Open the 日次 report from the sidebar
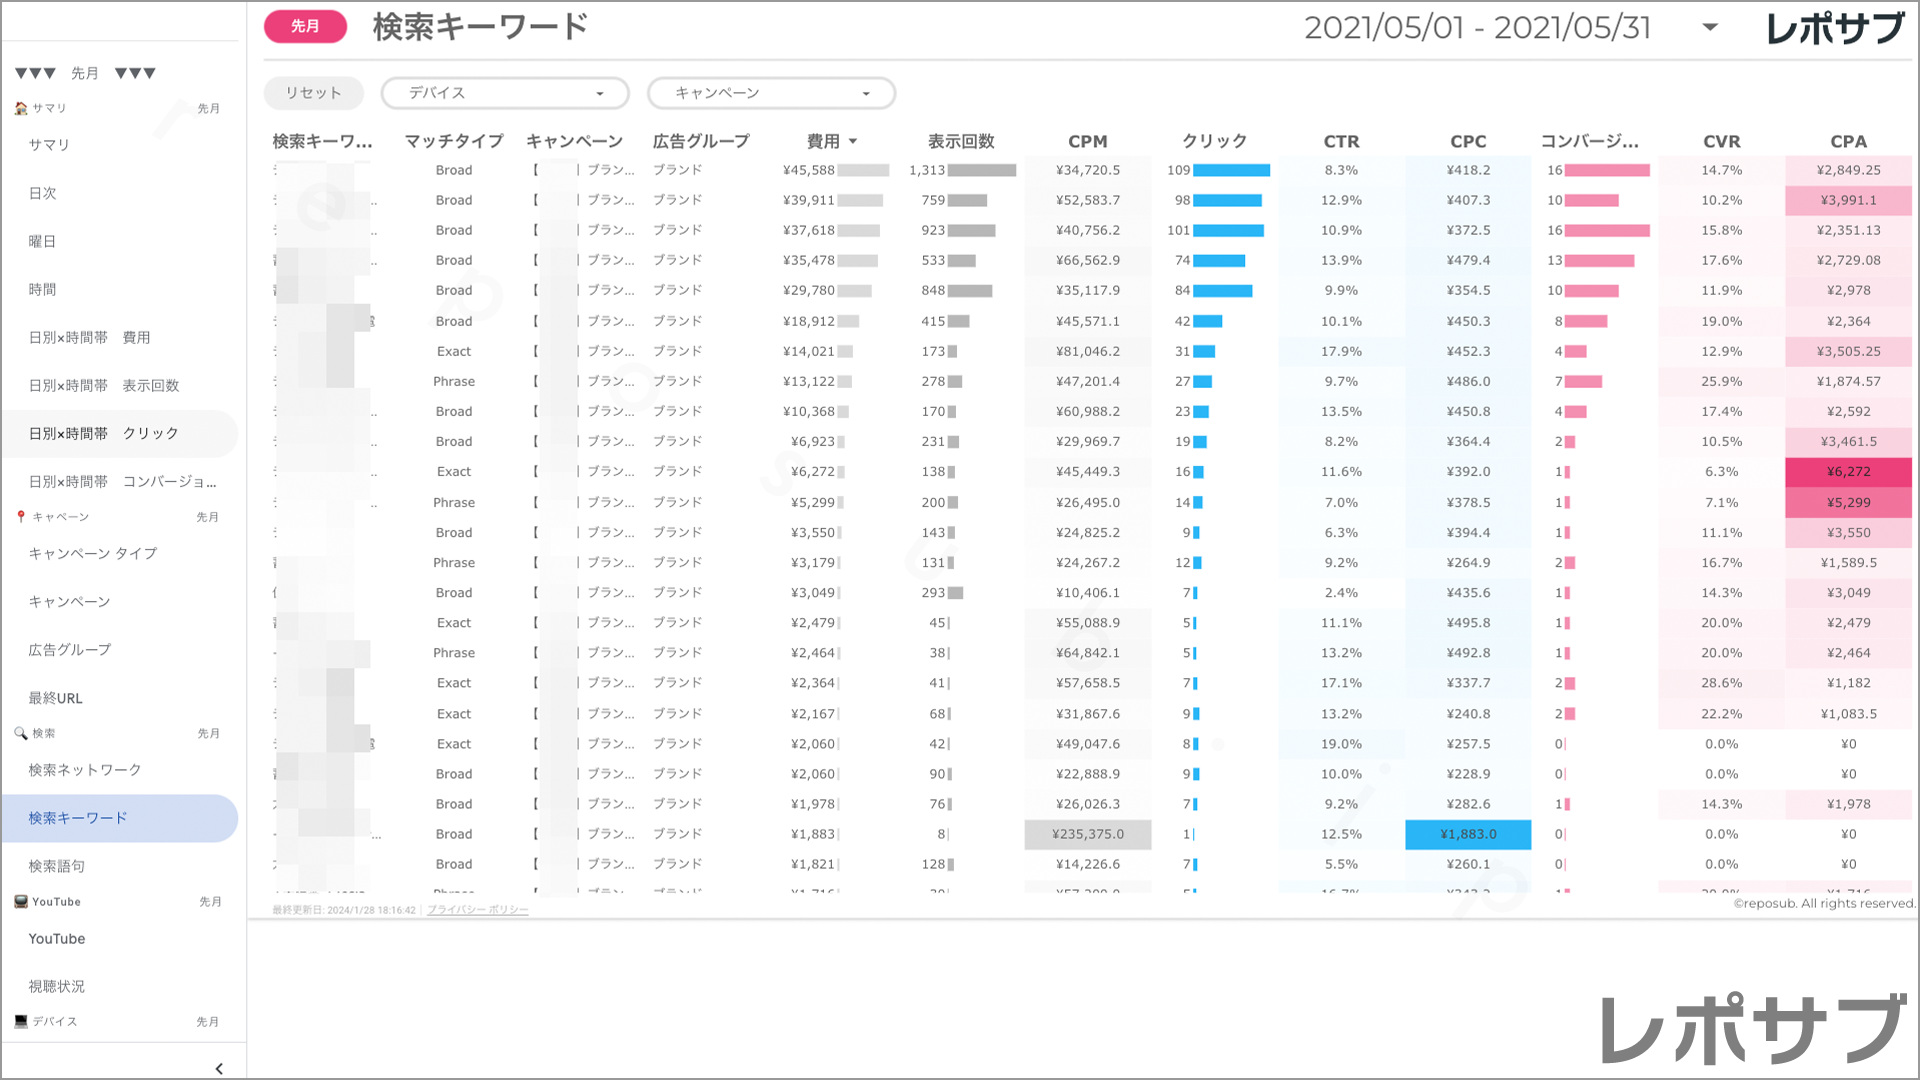The width and height of the screenshot is (1920, 1080). coord(43,193)
